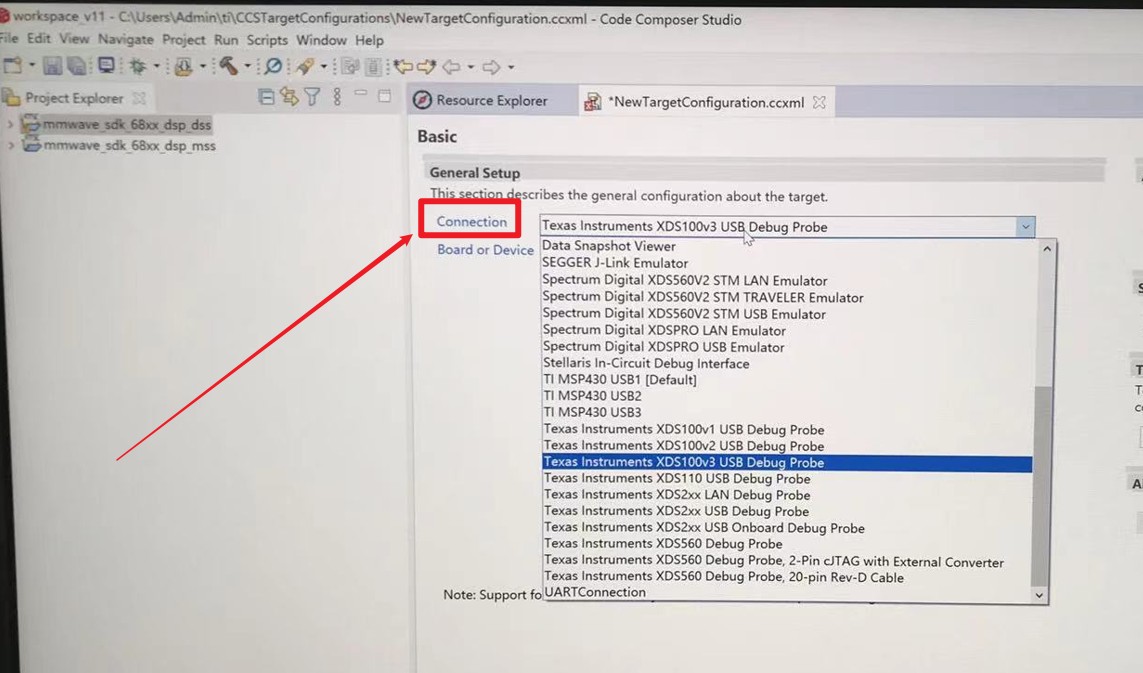This screenshot has width=1143, height=673.
Task: Choose Spectrum Digital XDSPRO USB Emulator
Action: (663, 347)
